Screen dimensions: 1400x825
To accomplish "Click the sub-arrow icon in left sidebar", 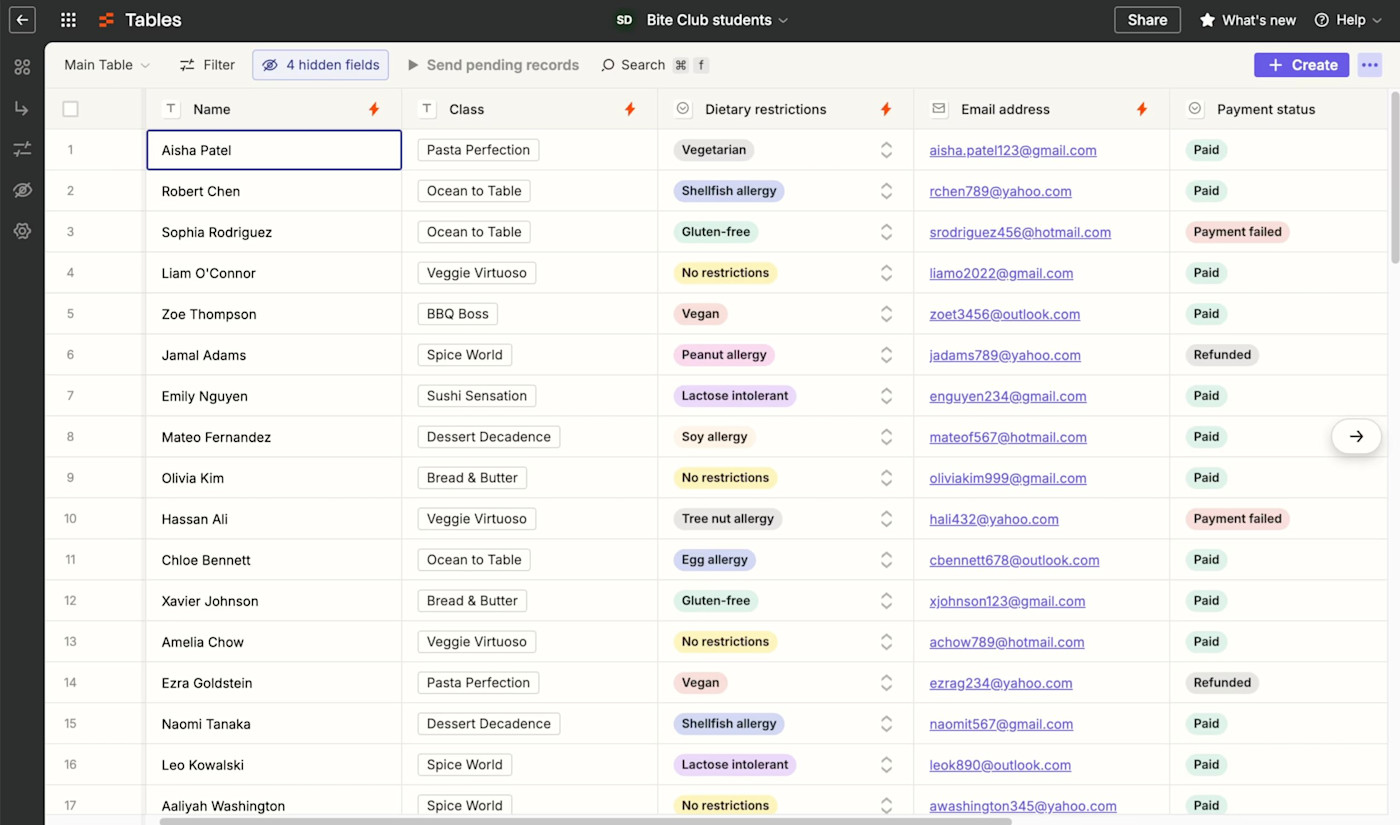I will click(22, 108).
